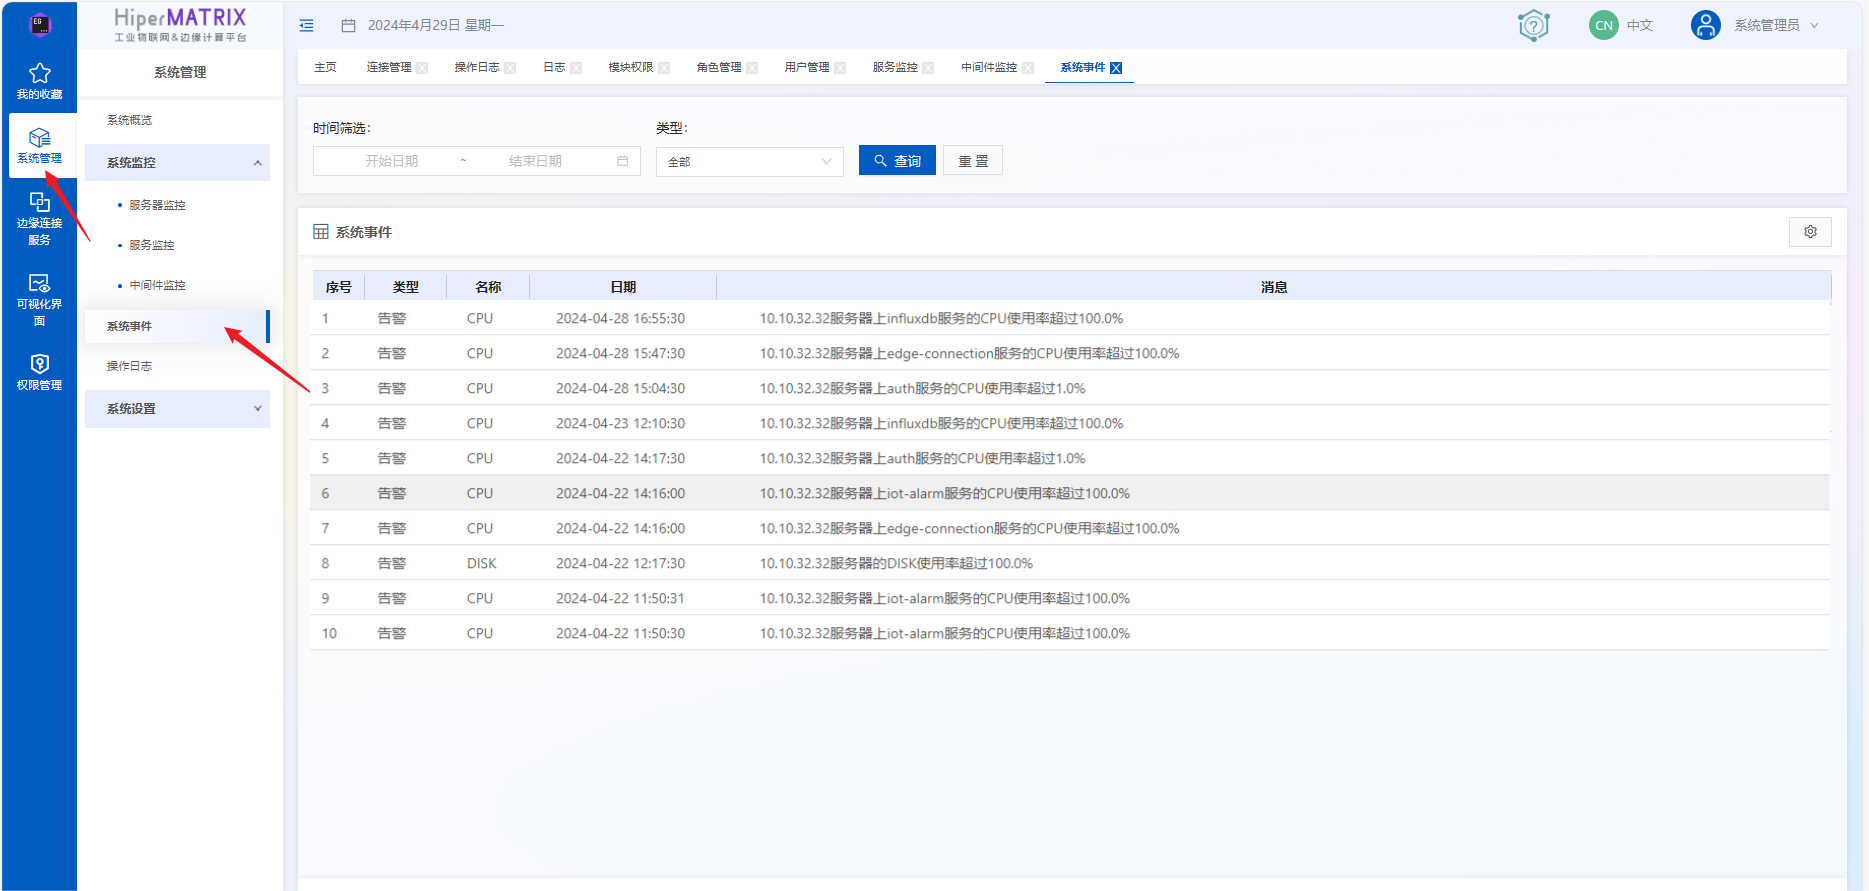Open 中间件监控 submenu item in sidebar
Image resolution: width=1869 pixels, height=891 pixels.
(x=157, y=285)
